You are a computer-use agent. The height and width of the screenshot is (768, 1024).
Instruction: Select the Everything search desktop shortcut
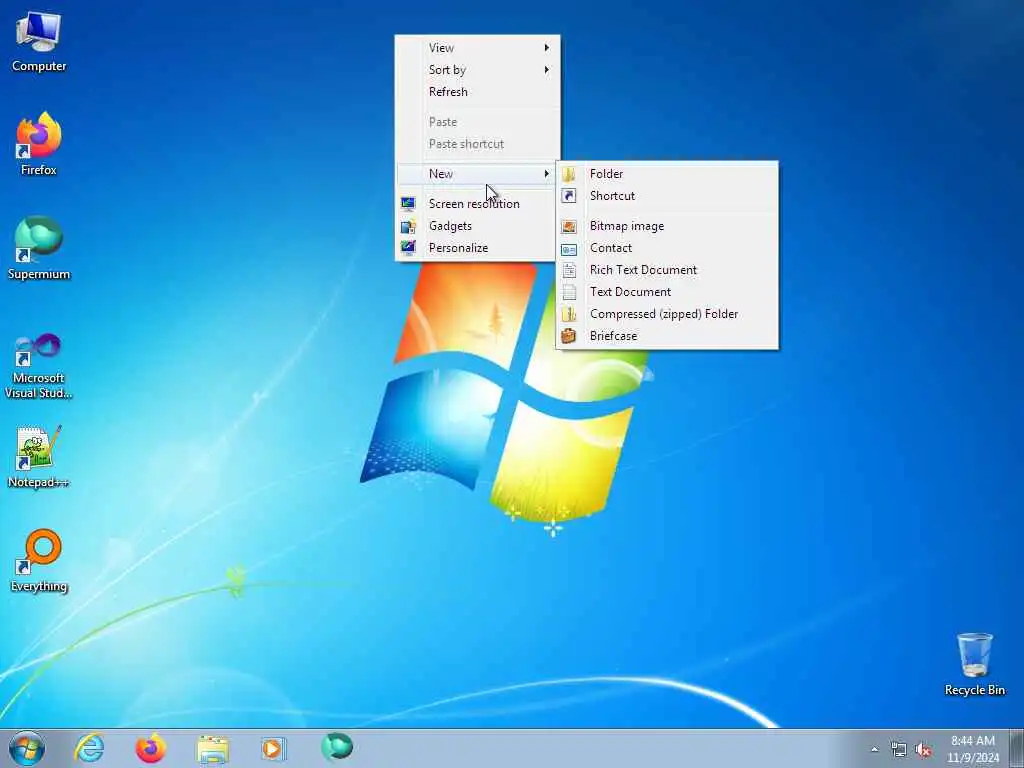tap(39, 560)
